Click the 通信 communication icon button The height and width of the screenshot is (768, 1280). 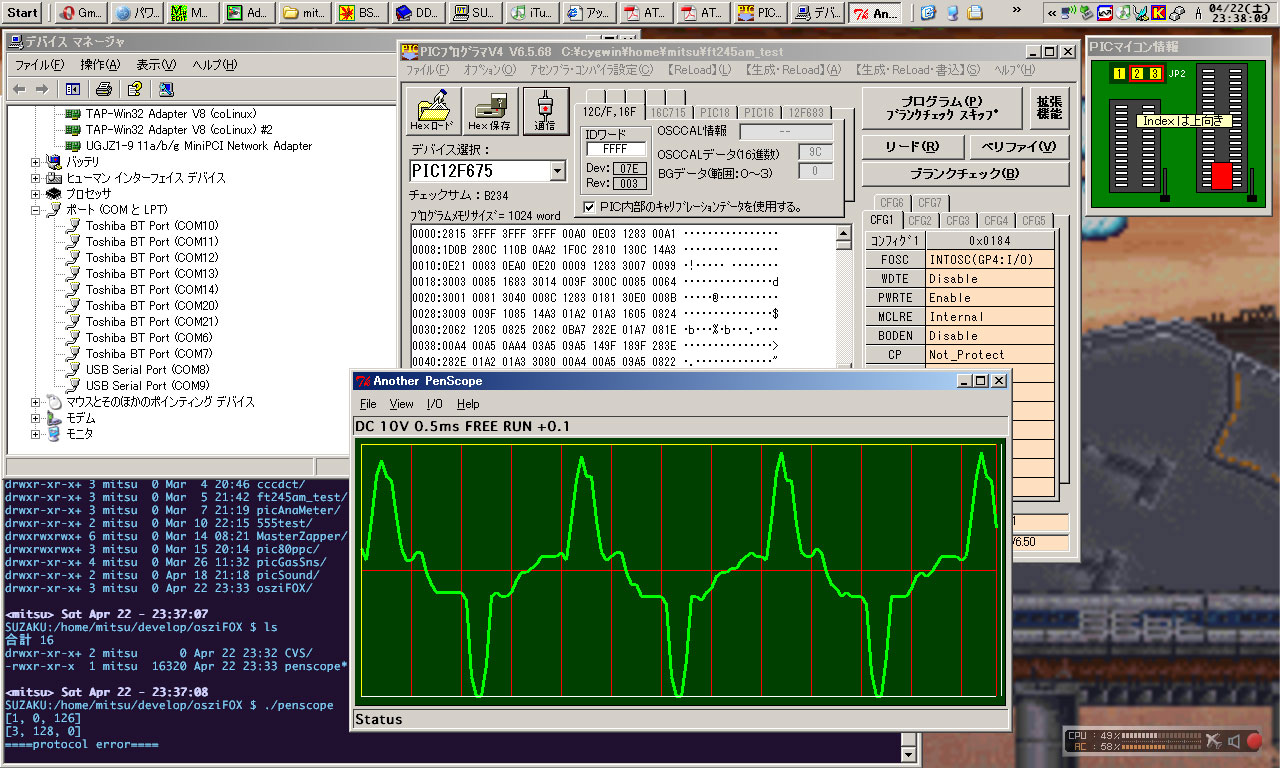[545, 110]
